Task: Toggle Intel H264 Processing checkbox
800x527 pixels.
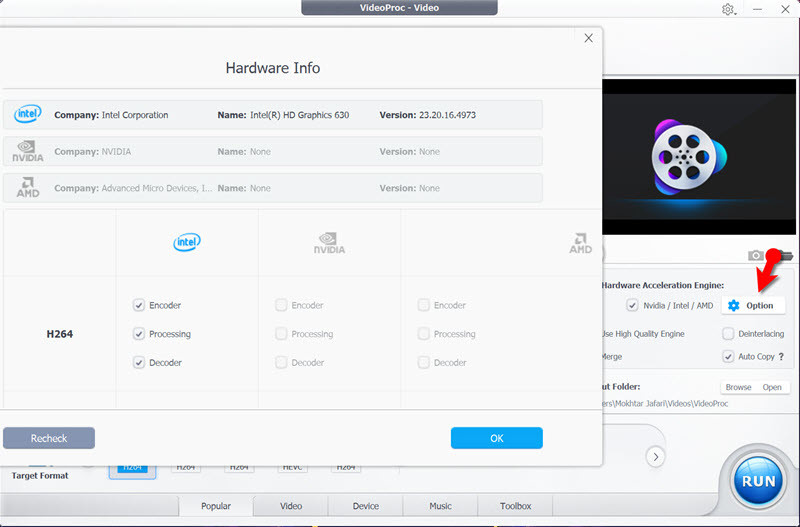Action: point(139,334)
